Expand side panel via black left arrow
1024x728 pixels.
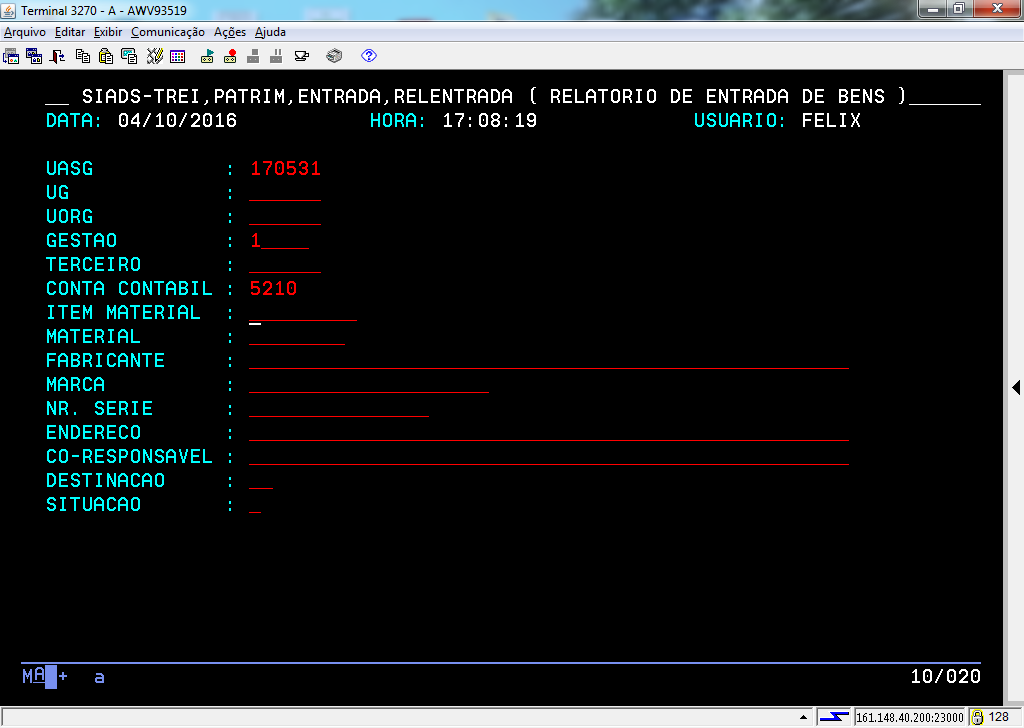tap(1016, 387)
